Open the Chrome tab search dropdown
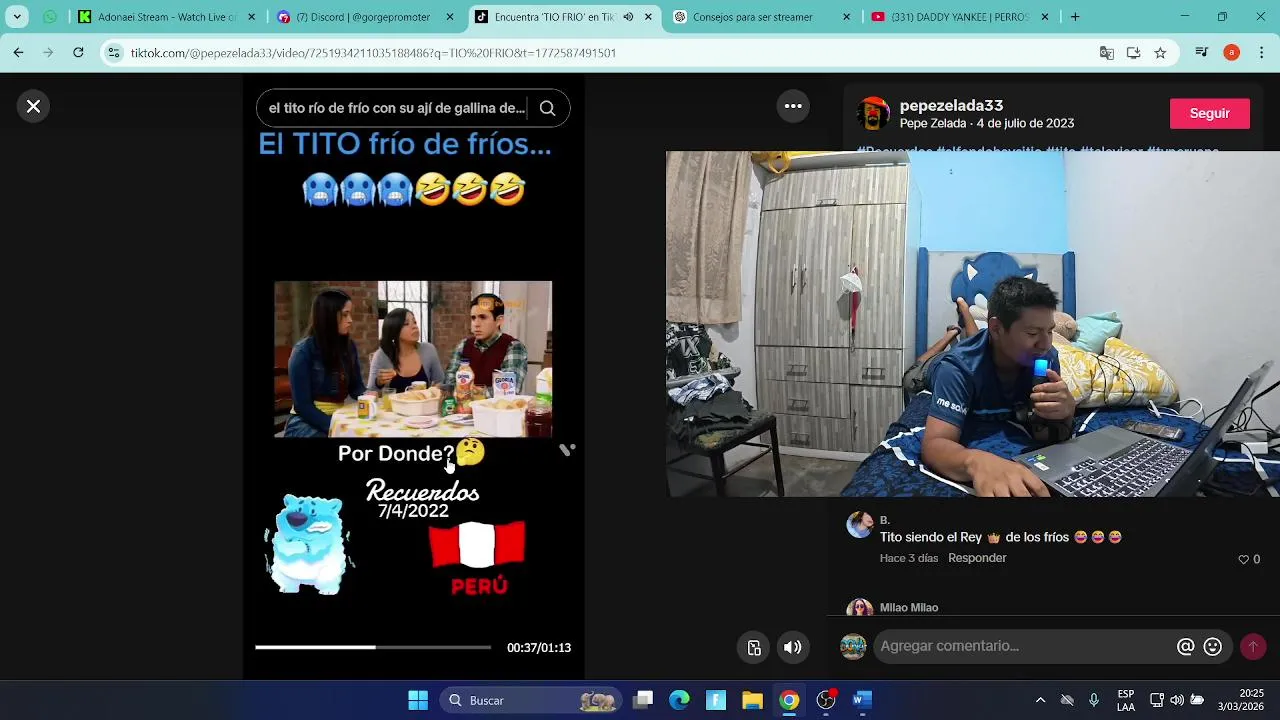 coord(16,17)
